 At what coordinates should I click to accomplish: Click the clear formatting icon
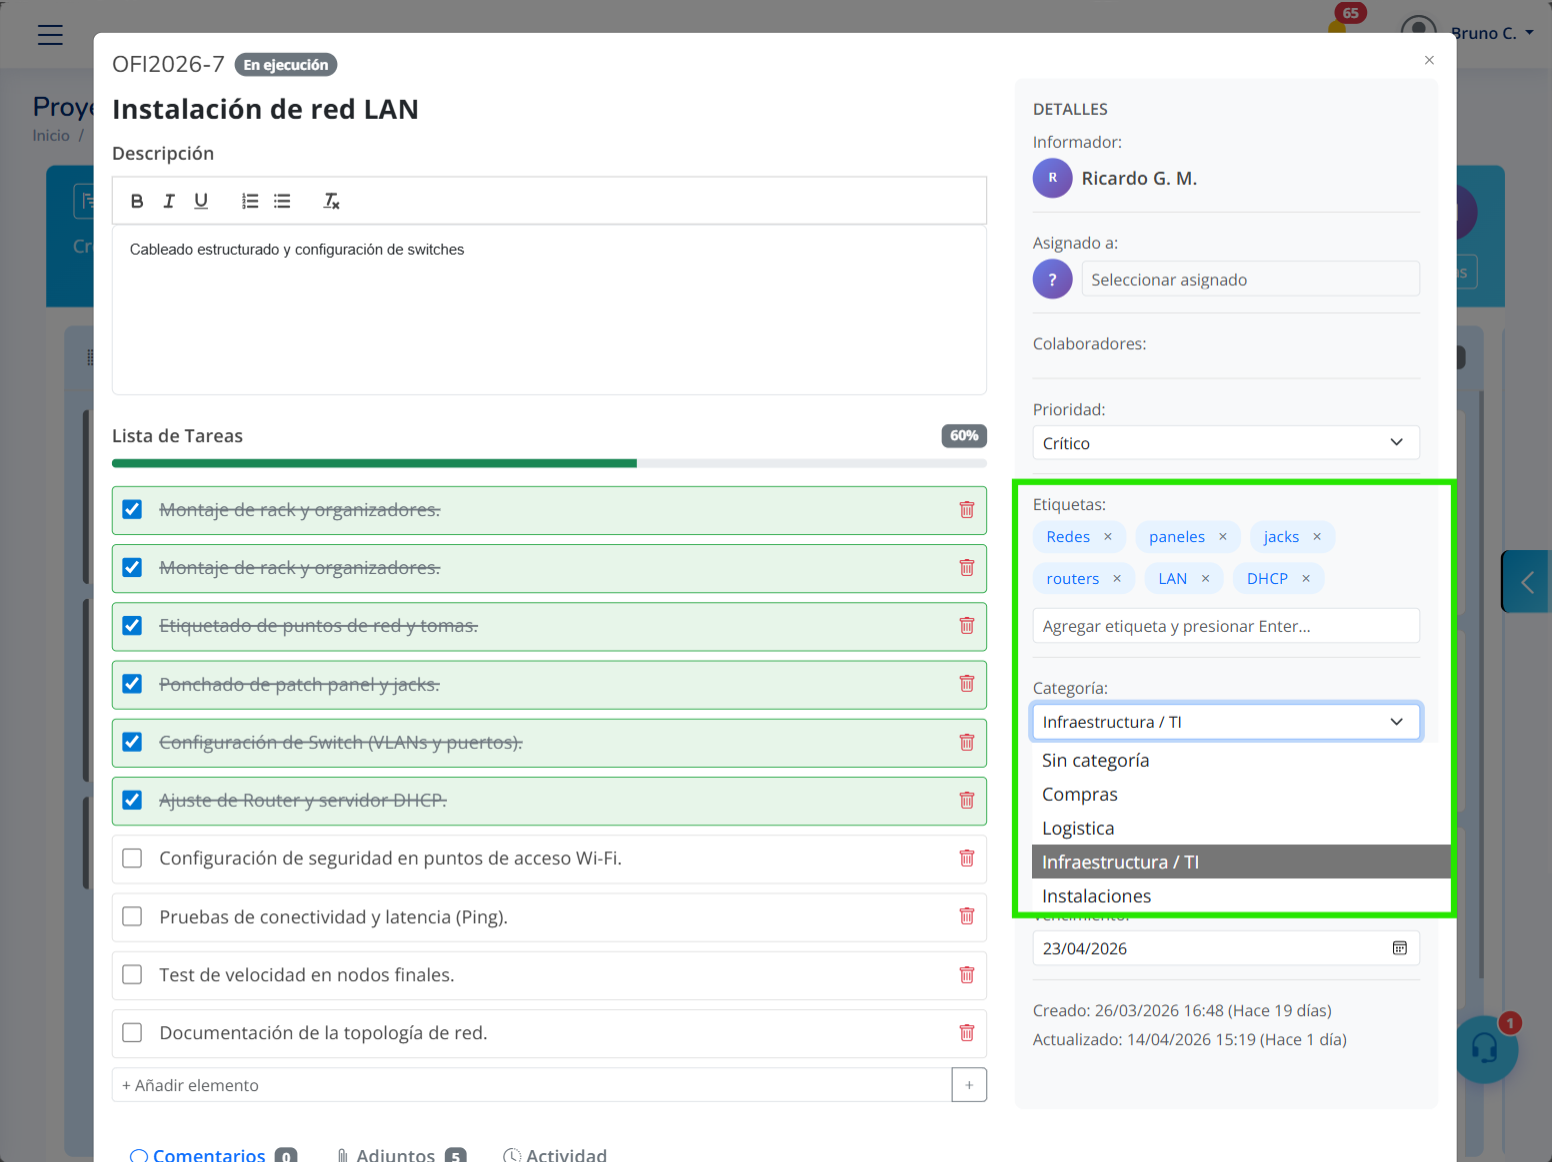pos(331,201)
